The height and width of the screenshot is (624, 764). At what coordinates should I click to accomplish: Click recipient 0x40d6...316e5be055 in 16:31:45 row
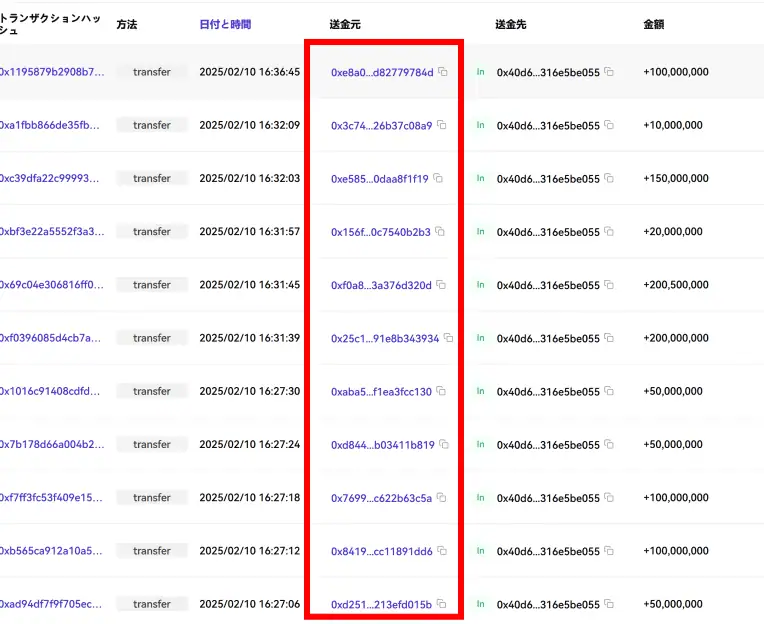pyautogui.click(x=548, y=285)
